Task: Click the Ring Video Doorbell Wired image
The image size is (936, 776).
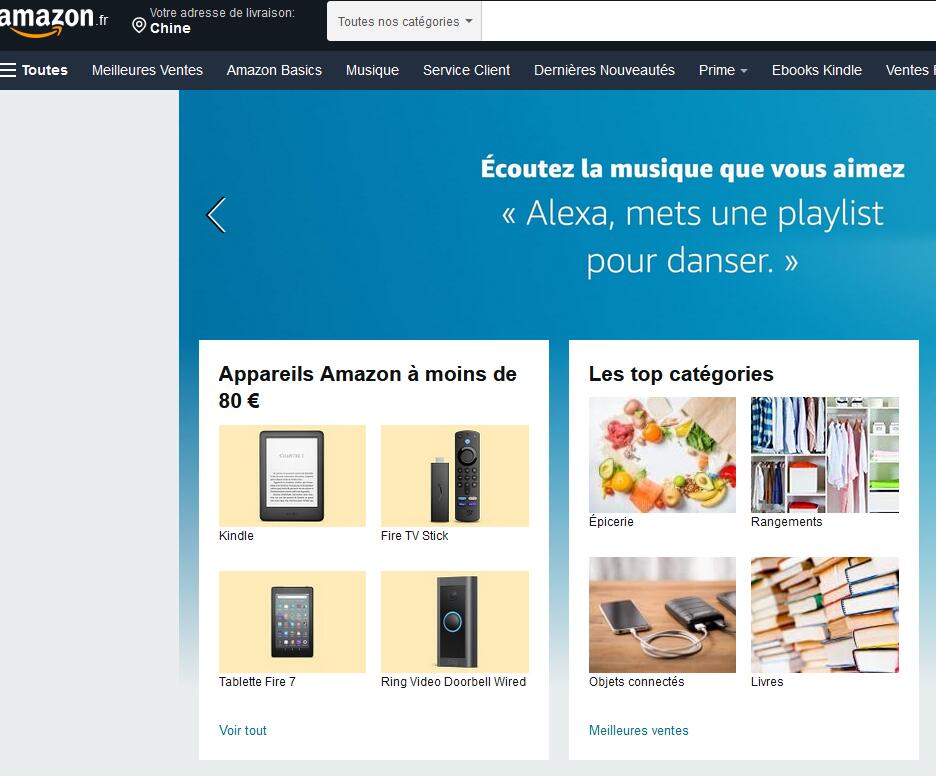Action: pos(454,622)
